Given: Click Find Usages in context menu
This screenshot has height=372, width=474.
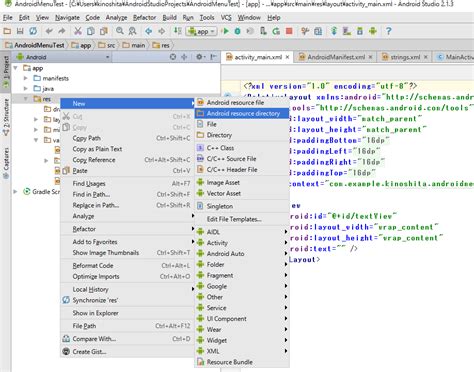Looking at the screenshot, I should pyautogui.click(x=127, y=184).
